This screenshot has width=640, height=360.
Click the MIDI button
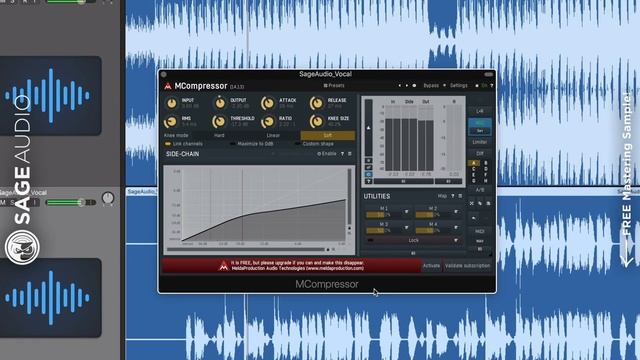(480, 231)
